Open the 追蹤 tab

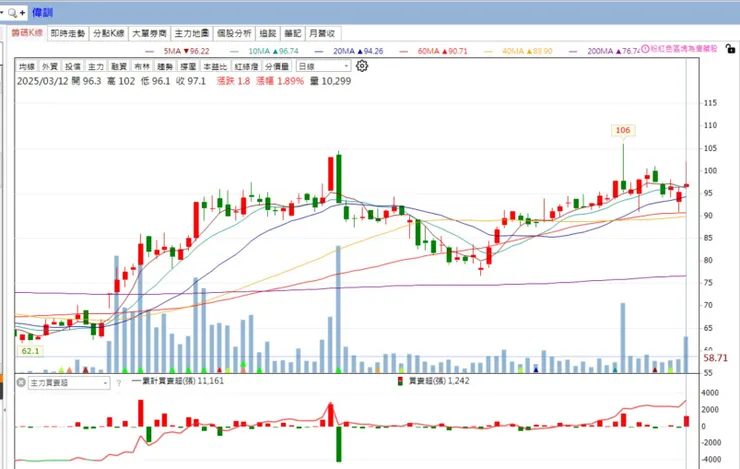point(268,33)
